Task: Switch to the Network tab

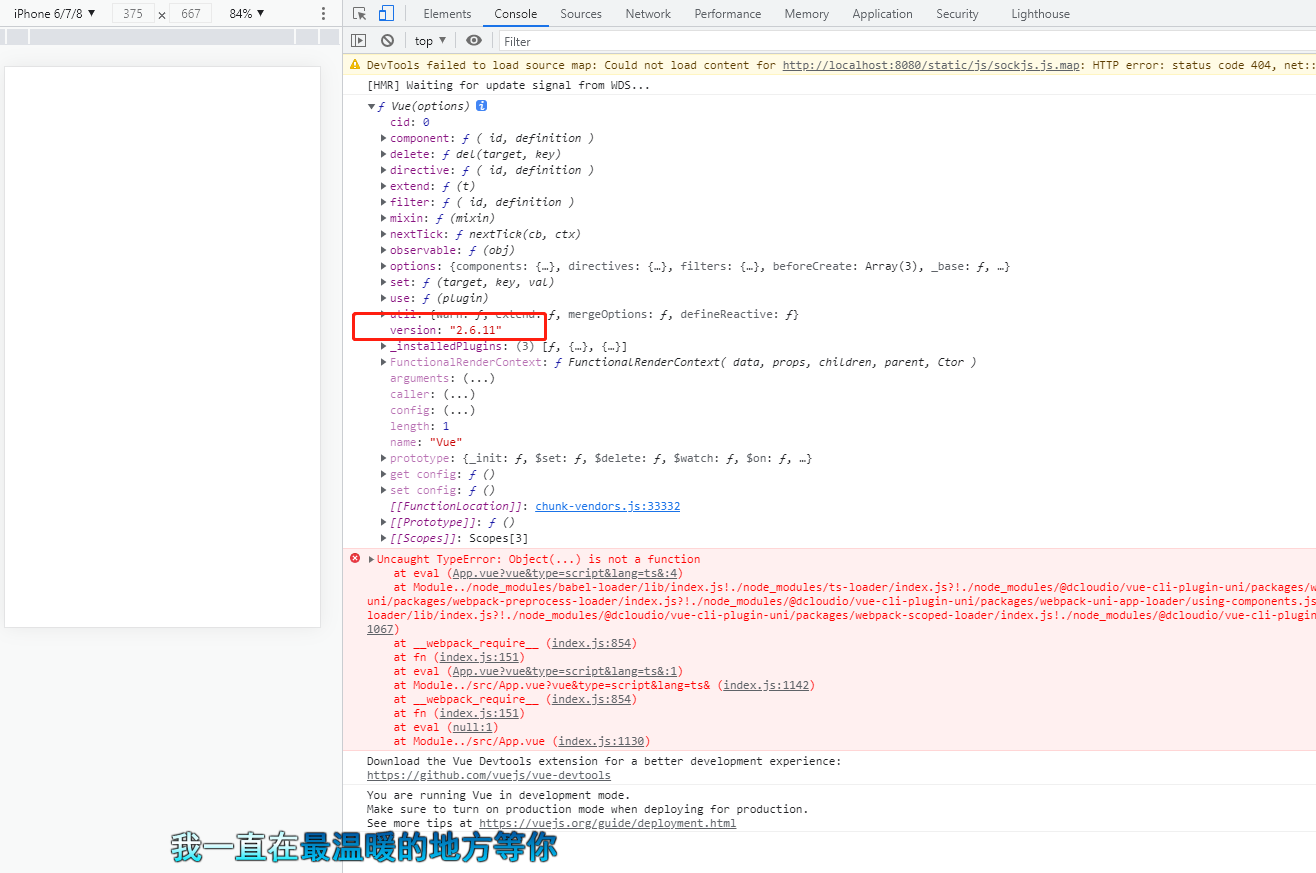Action: [648, 14]
